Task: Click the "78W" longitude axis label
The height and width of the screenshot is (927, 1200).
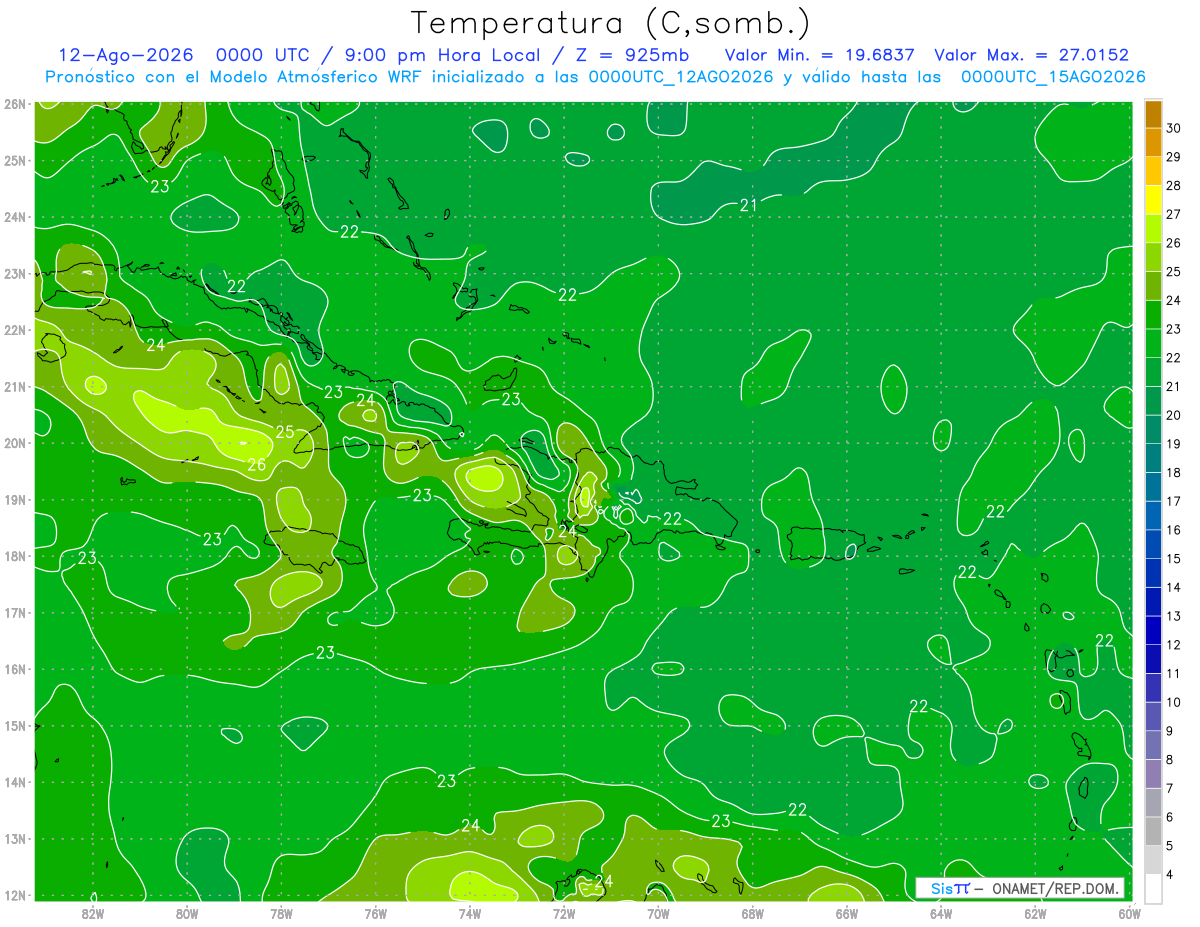Action: tap(281, 912)
